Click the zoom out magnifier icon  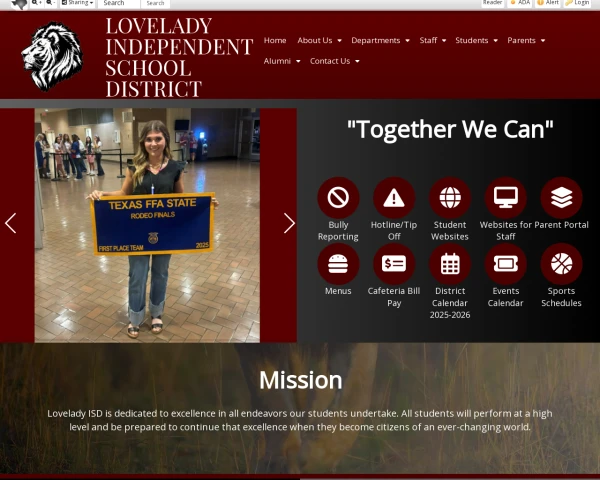click(x=51, y=3)
